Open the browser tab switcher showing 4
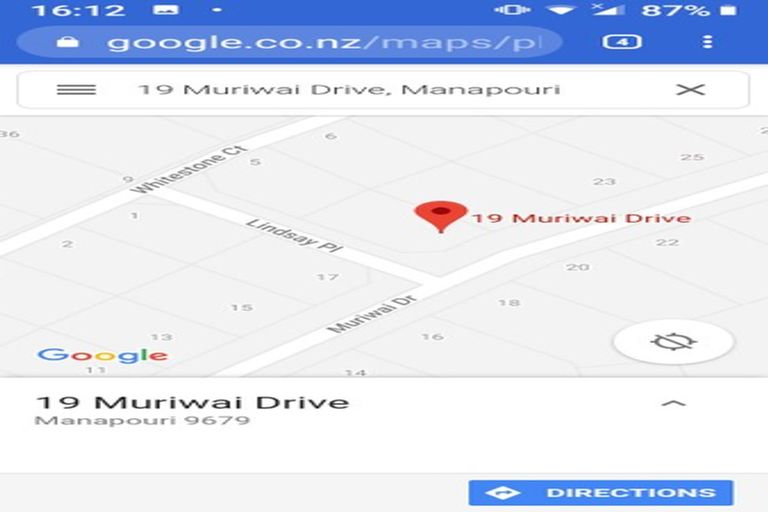Image resolution: width=768 pixels, height=512 pixels. (x=622, y=42)
